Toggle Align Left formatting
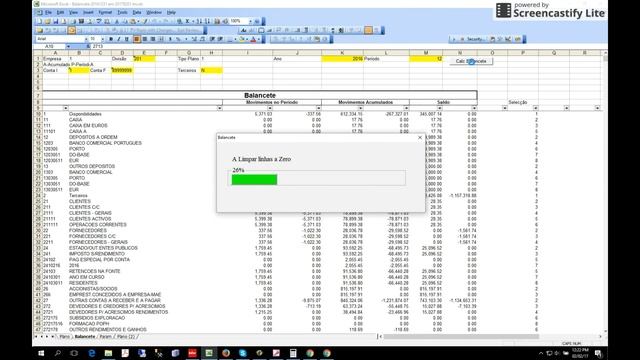The image size is (640, 360). click(137, 39)
